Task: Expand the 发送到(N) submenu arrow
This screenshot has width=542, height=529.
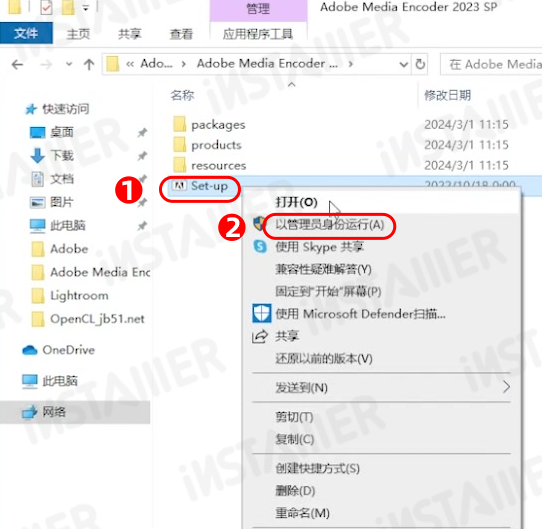Action: pos(506,387)
